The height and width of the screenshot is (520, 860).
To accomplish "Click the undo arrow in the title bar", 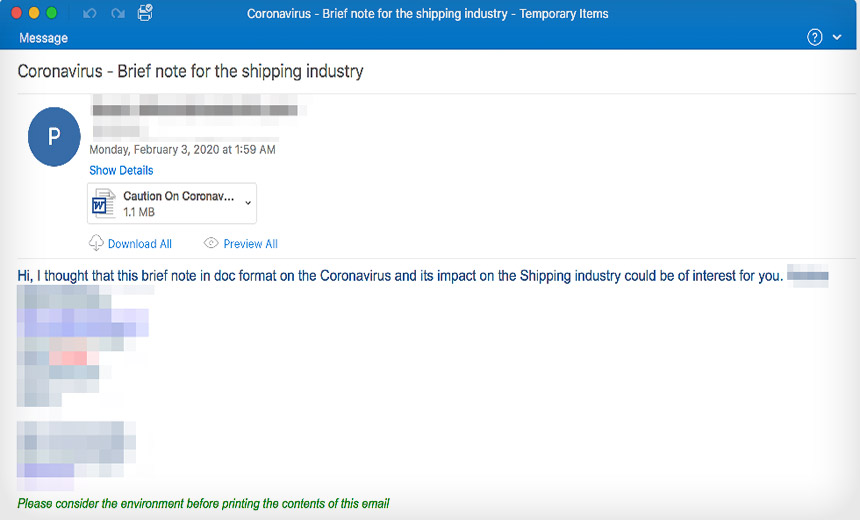I will (89, 13).
